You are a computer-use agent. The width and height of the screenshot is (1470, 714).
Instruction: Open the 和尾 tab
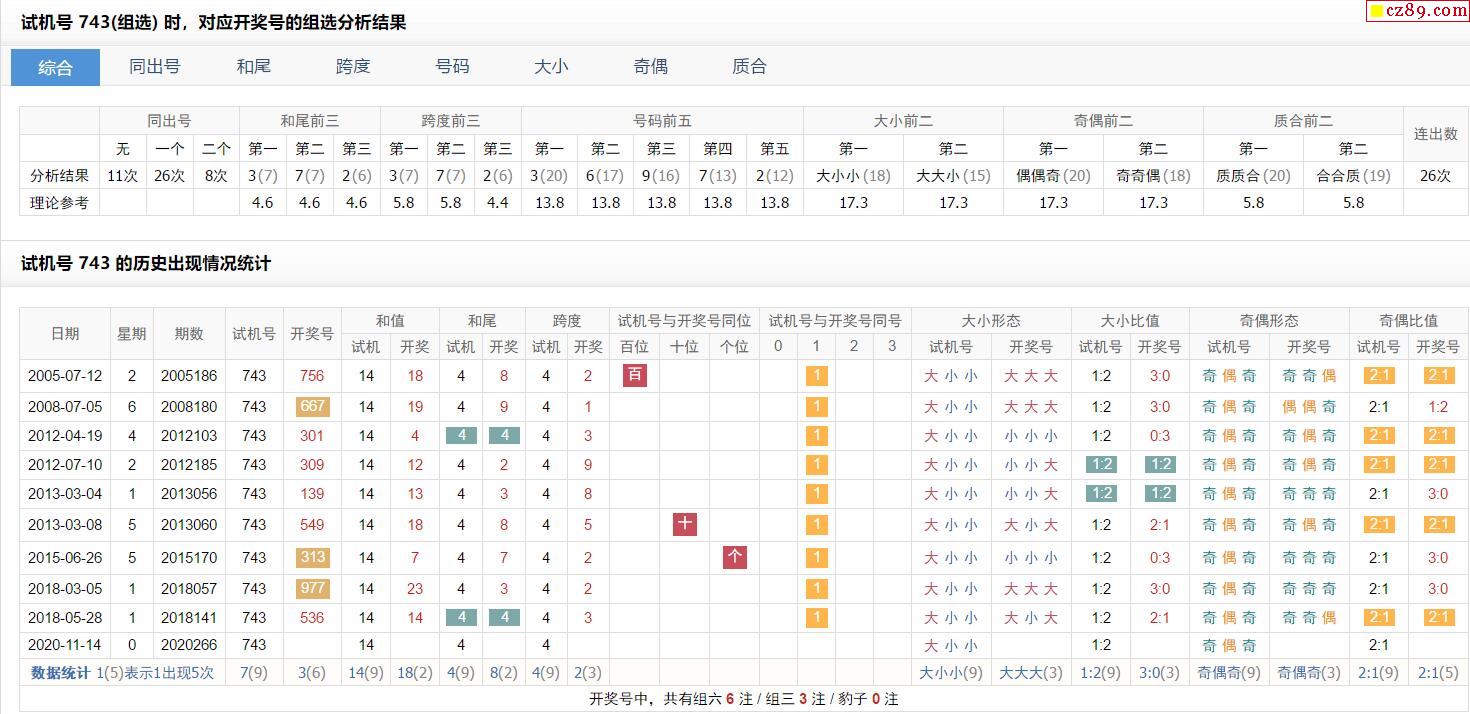click(253, 67)
